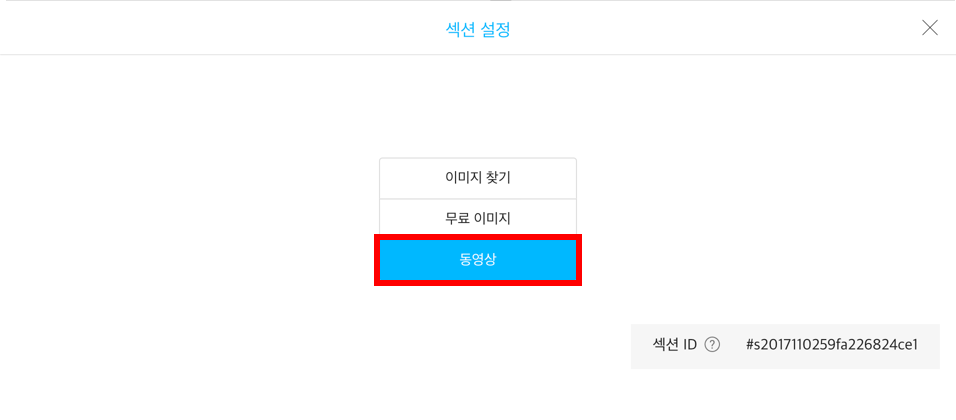Select the 동영상 option
Viewport: 956px width, 420px height.
click(x=478, y=260)
